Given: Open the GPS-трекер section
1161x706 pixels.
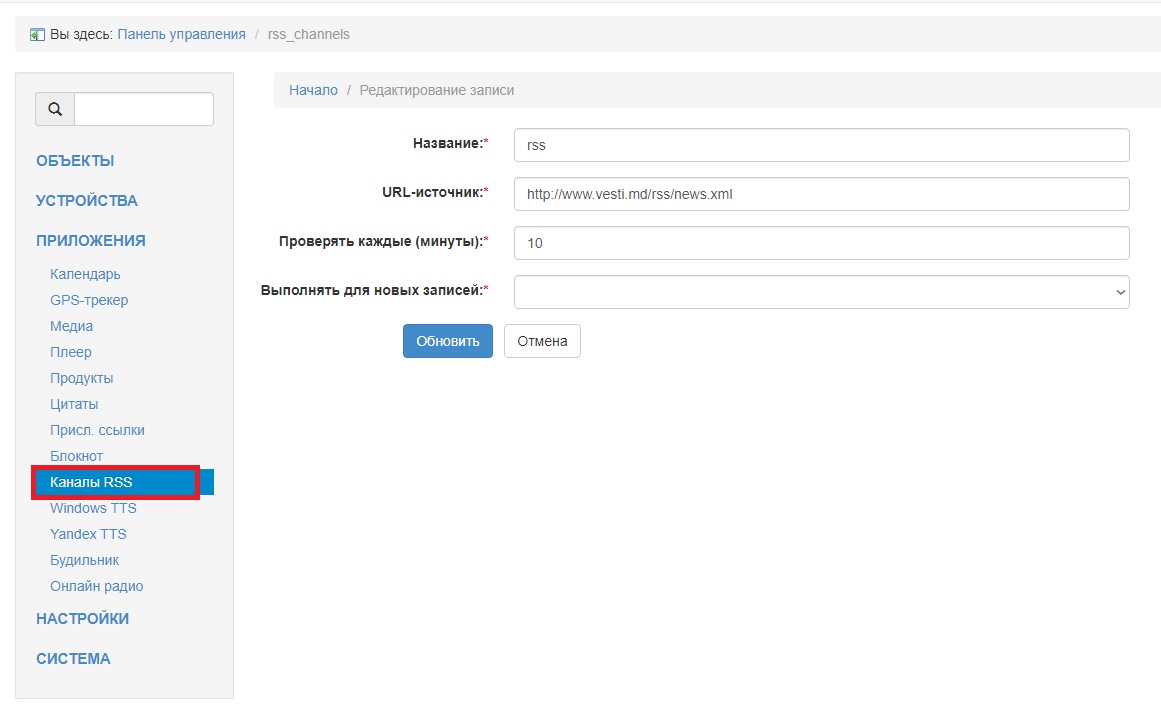Looking at the screenshot, I should point(89,299).
